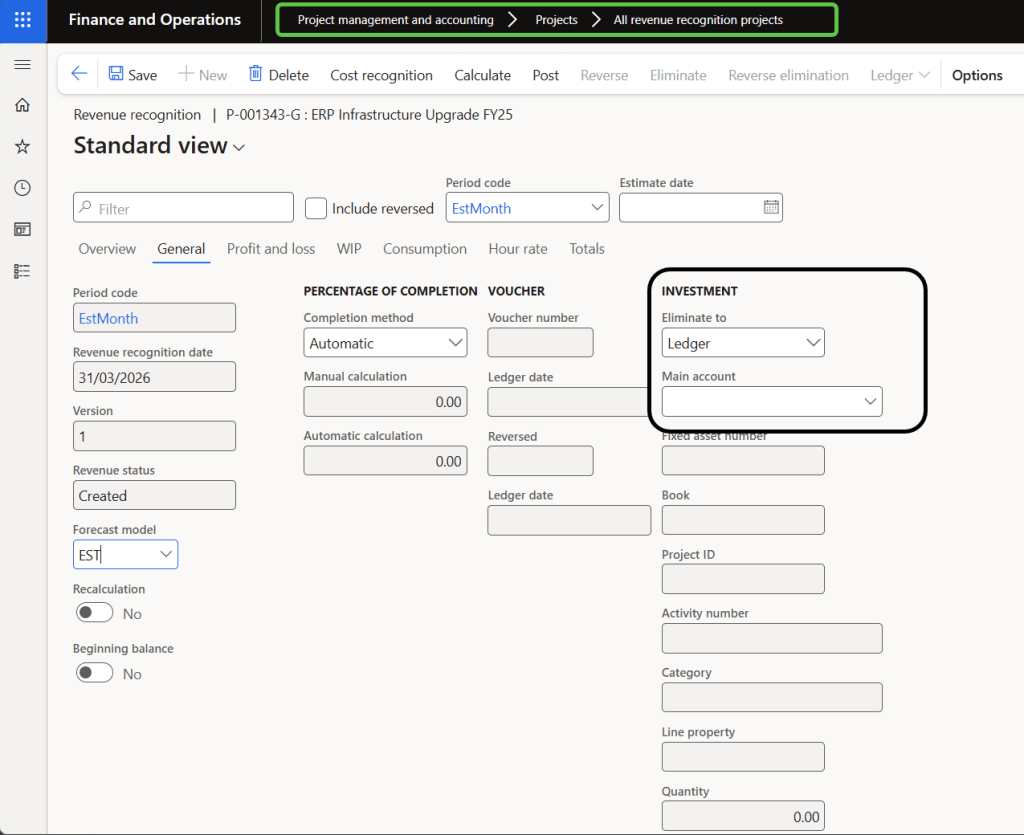Click the Save button
The image size is (1024, 835).
point(132,75)
